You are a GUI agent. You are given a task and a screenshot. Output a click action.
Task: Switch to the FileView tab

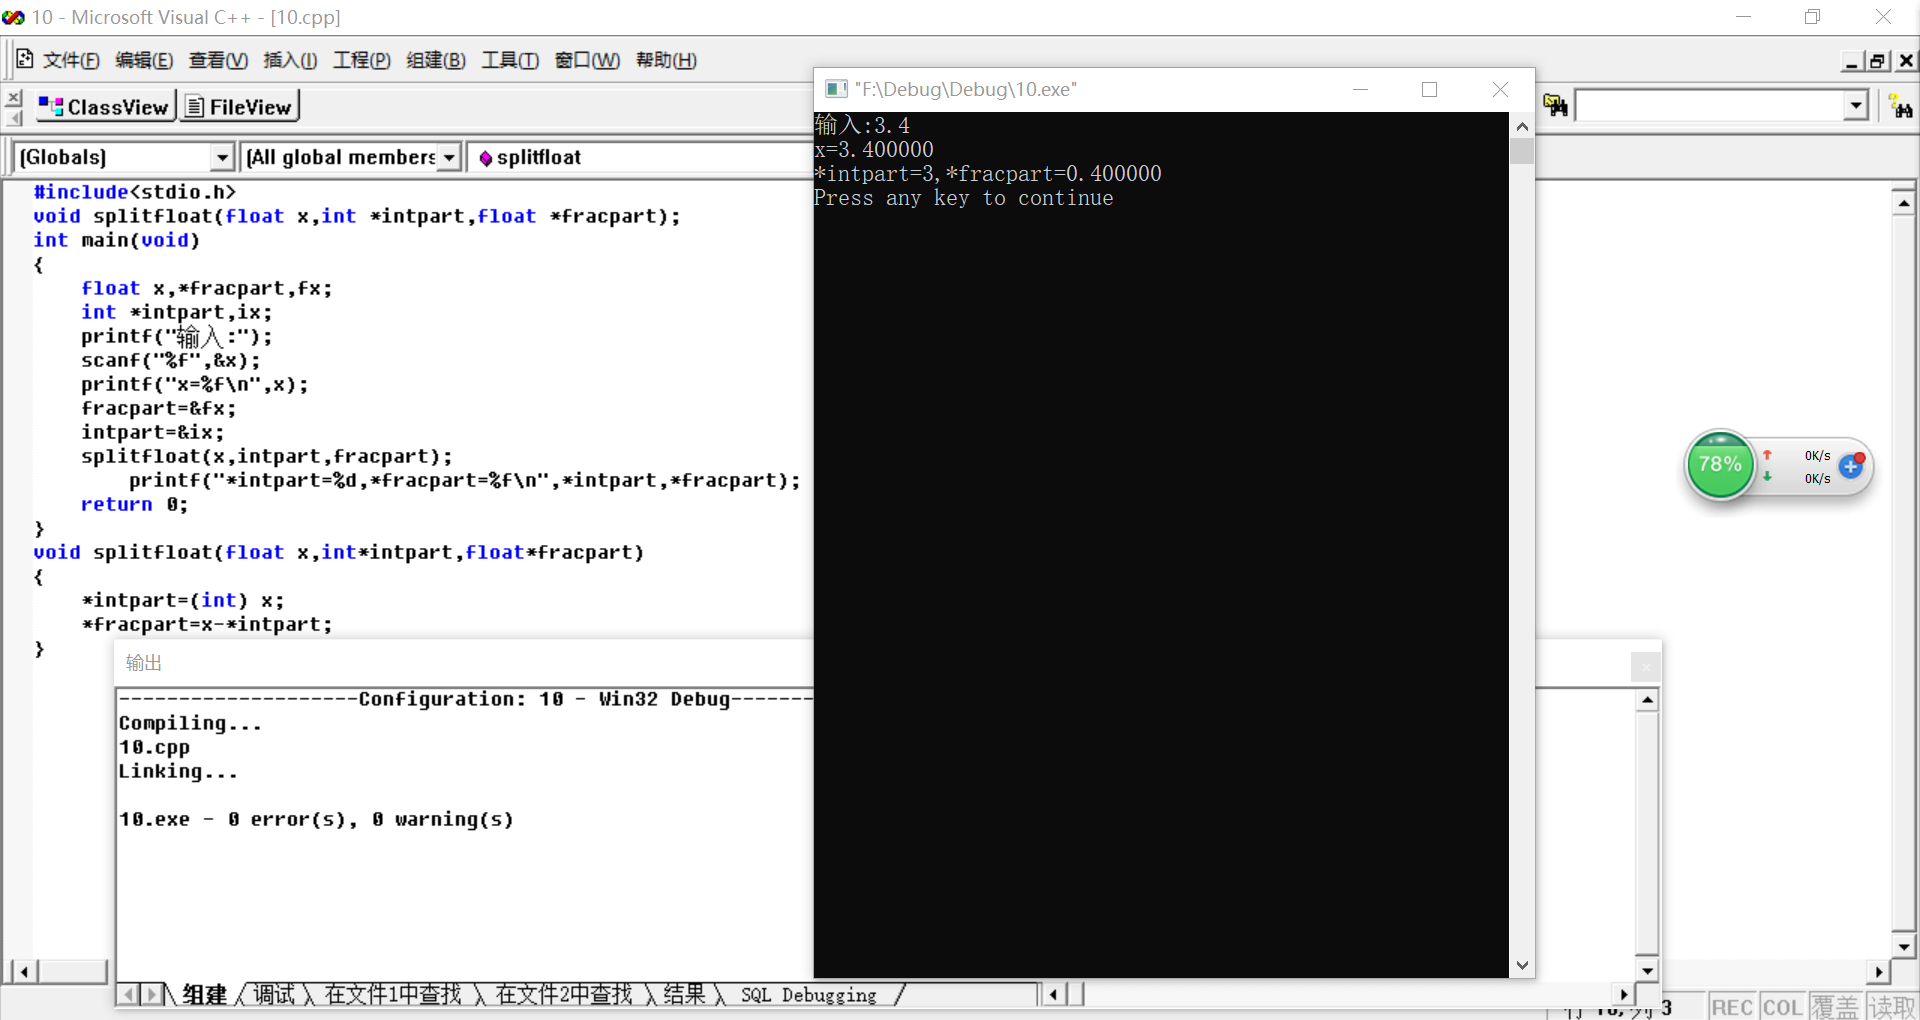[239, 107]
